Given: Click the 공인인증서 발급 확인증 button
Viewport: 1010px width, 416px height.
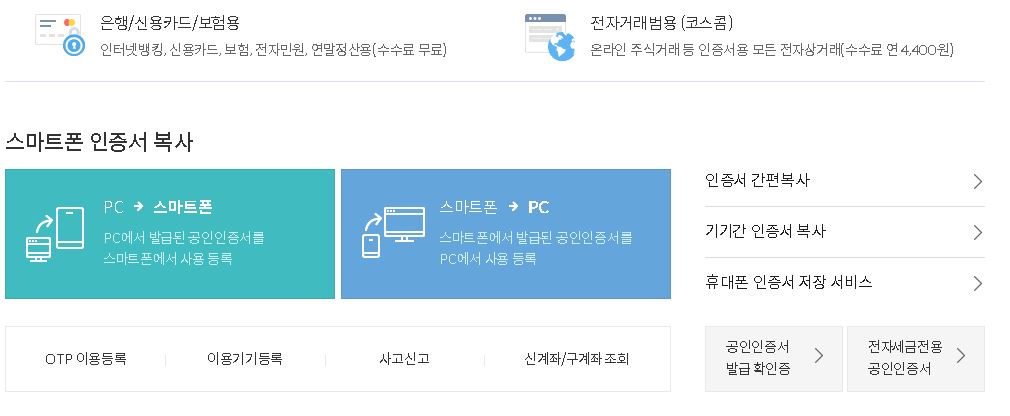Looking at the screenshot, I should tap(774, 359).
